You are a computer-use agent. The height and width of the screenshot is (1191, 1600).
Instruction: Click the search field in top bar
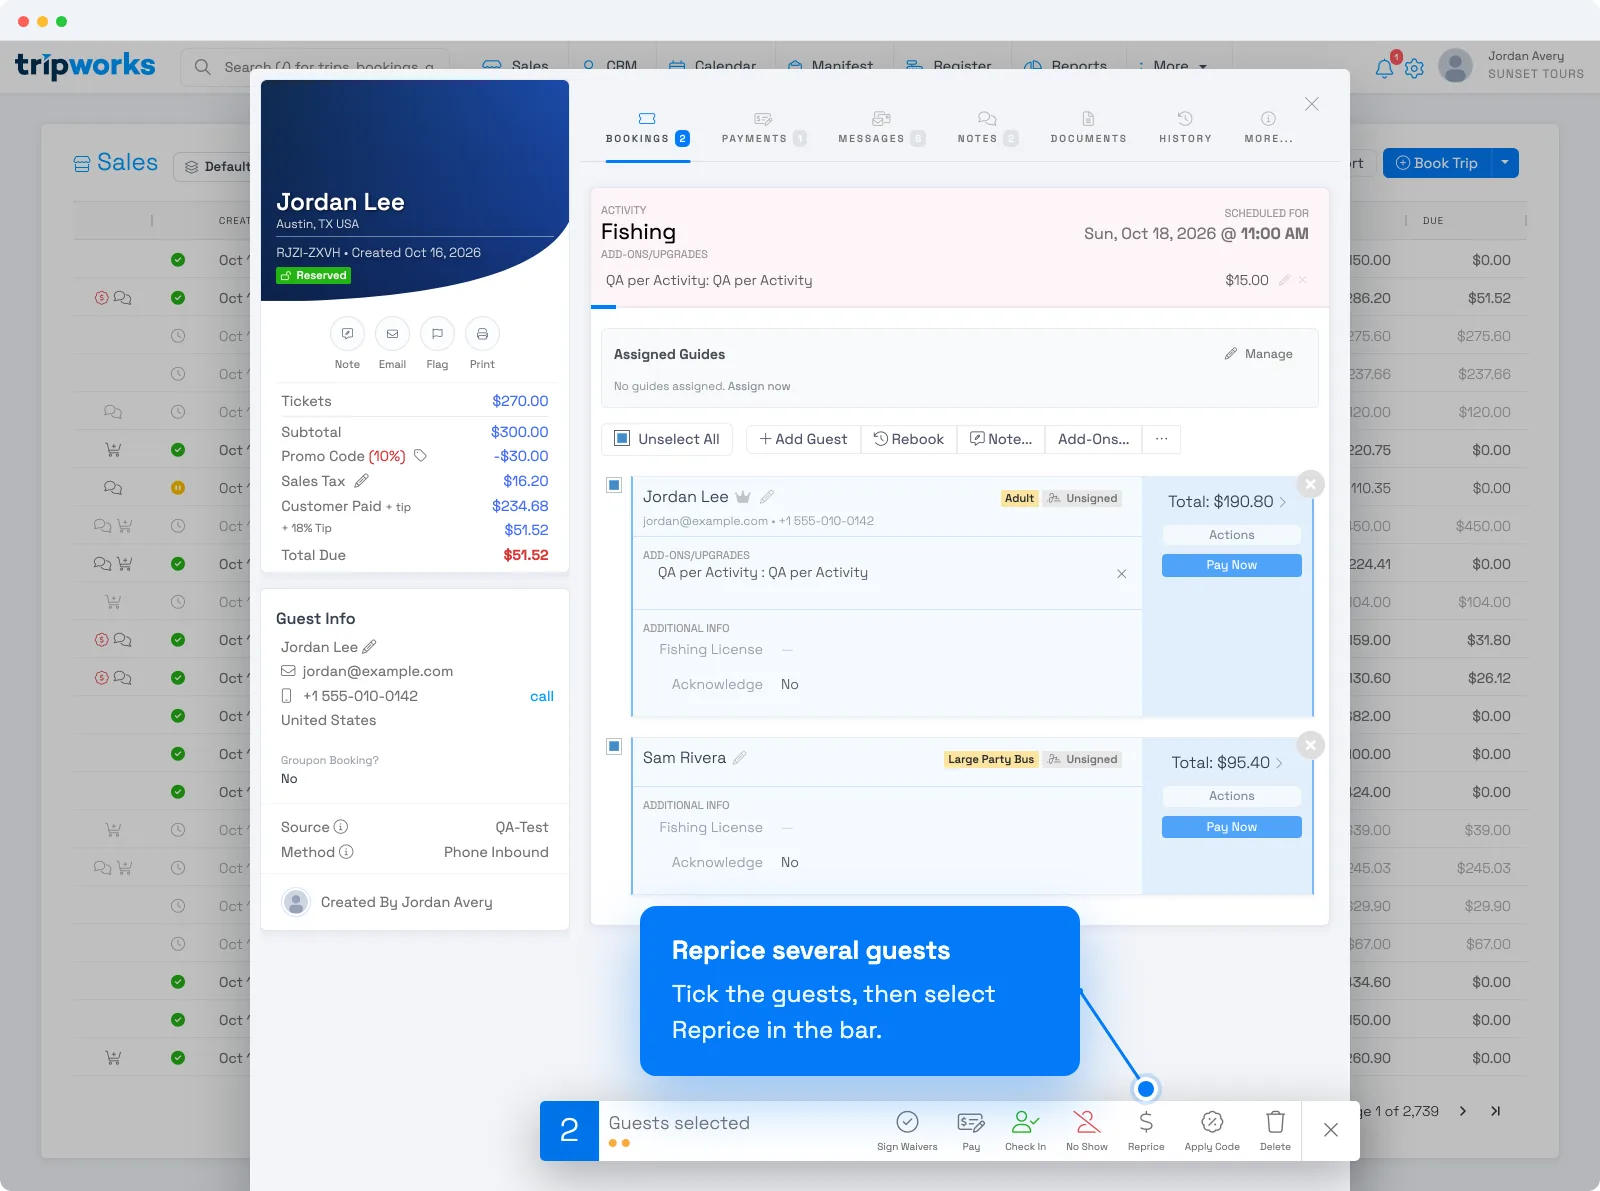pyautogui.click(x=315, y=66)
